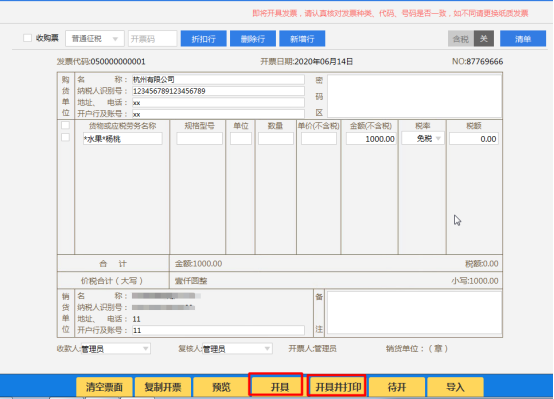Tick the *水果*杨桃 row checkbox

(65, 137)
